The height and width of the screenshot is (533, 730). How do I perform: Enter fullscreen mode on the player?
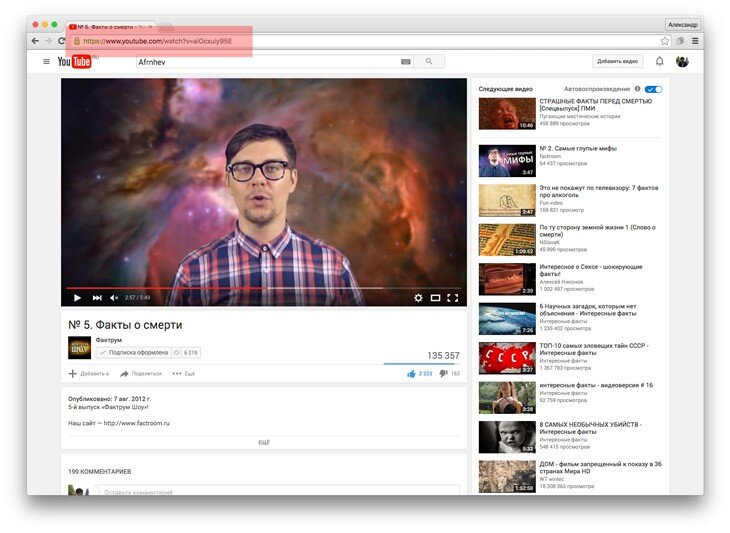click(x=453, y=298)
